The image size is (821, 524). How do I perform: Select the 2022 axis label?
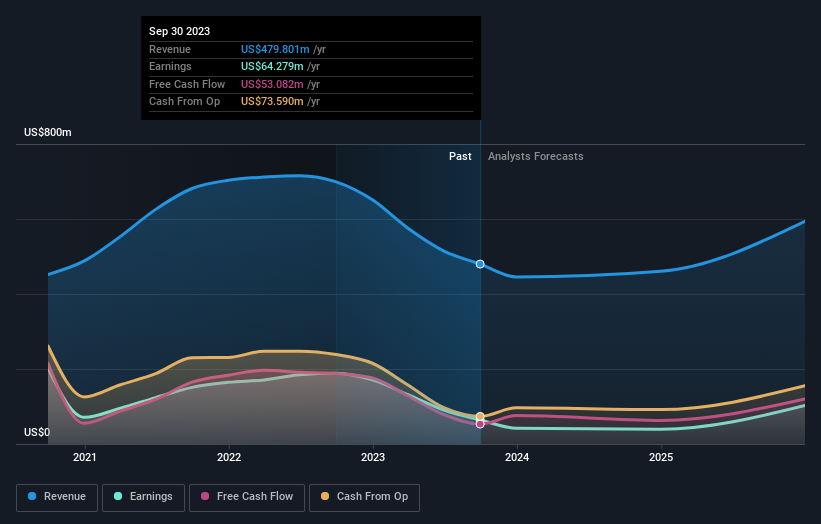pyautogui.click(x=229, y=457)
